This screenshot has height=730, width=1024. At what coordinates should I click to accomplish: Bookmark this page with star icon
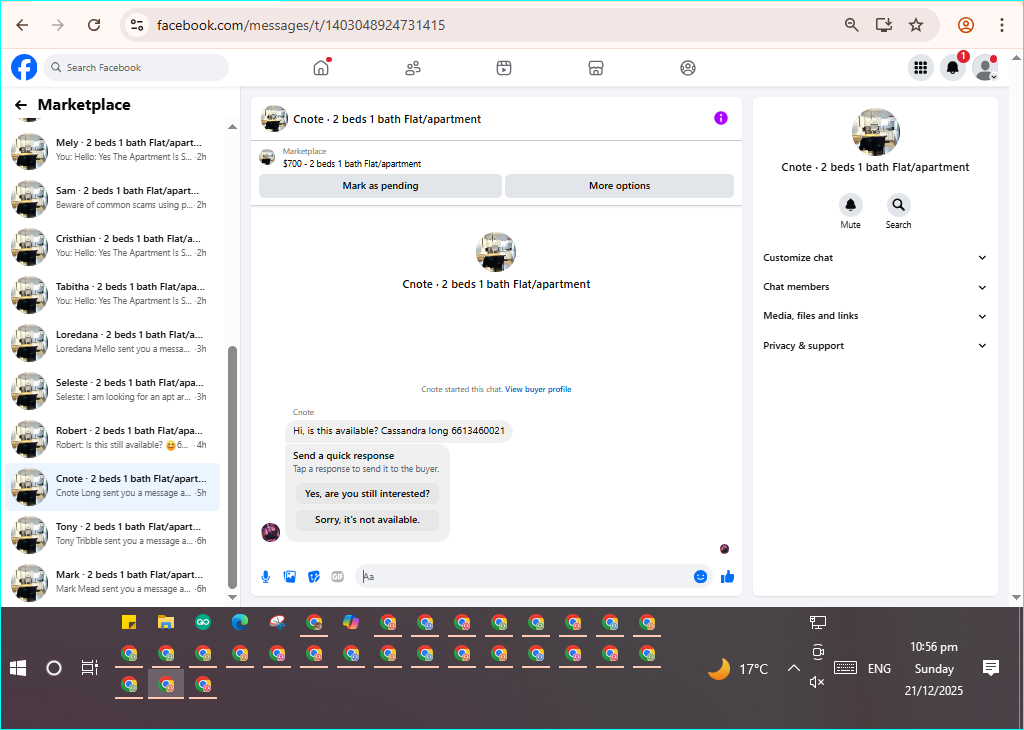pos(916,25)
